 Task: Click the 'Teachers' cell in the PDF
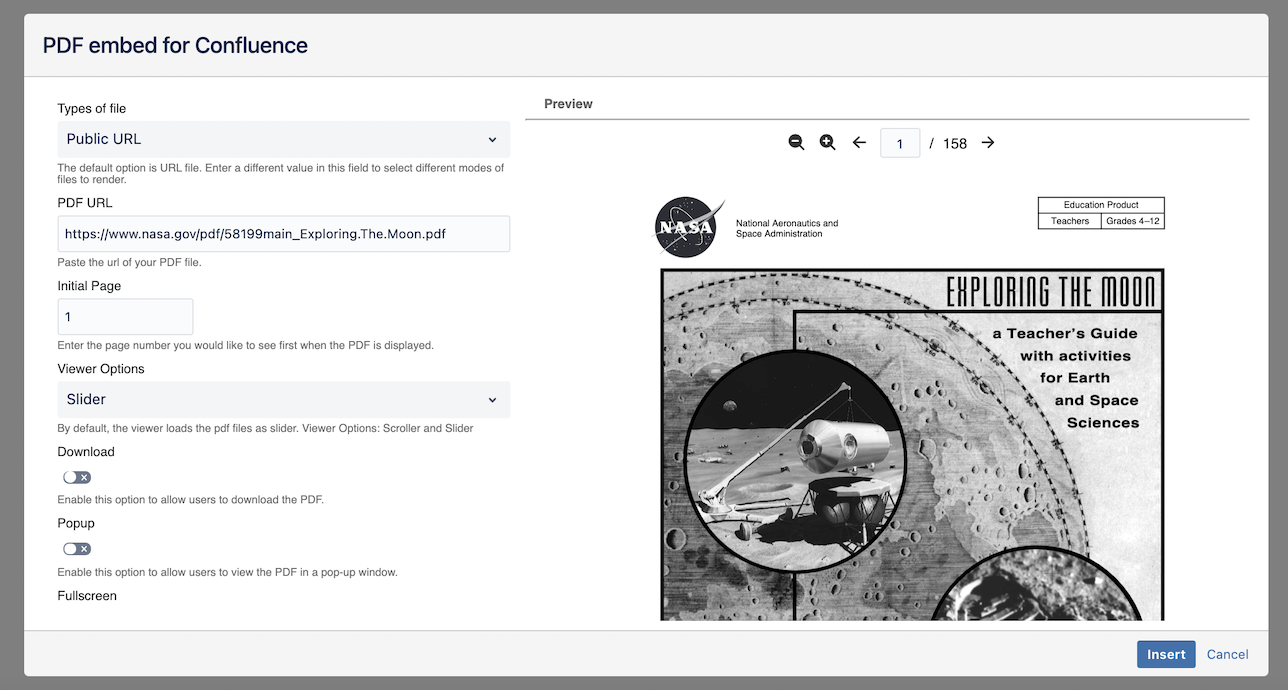click(x=1070, y=221)
